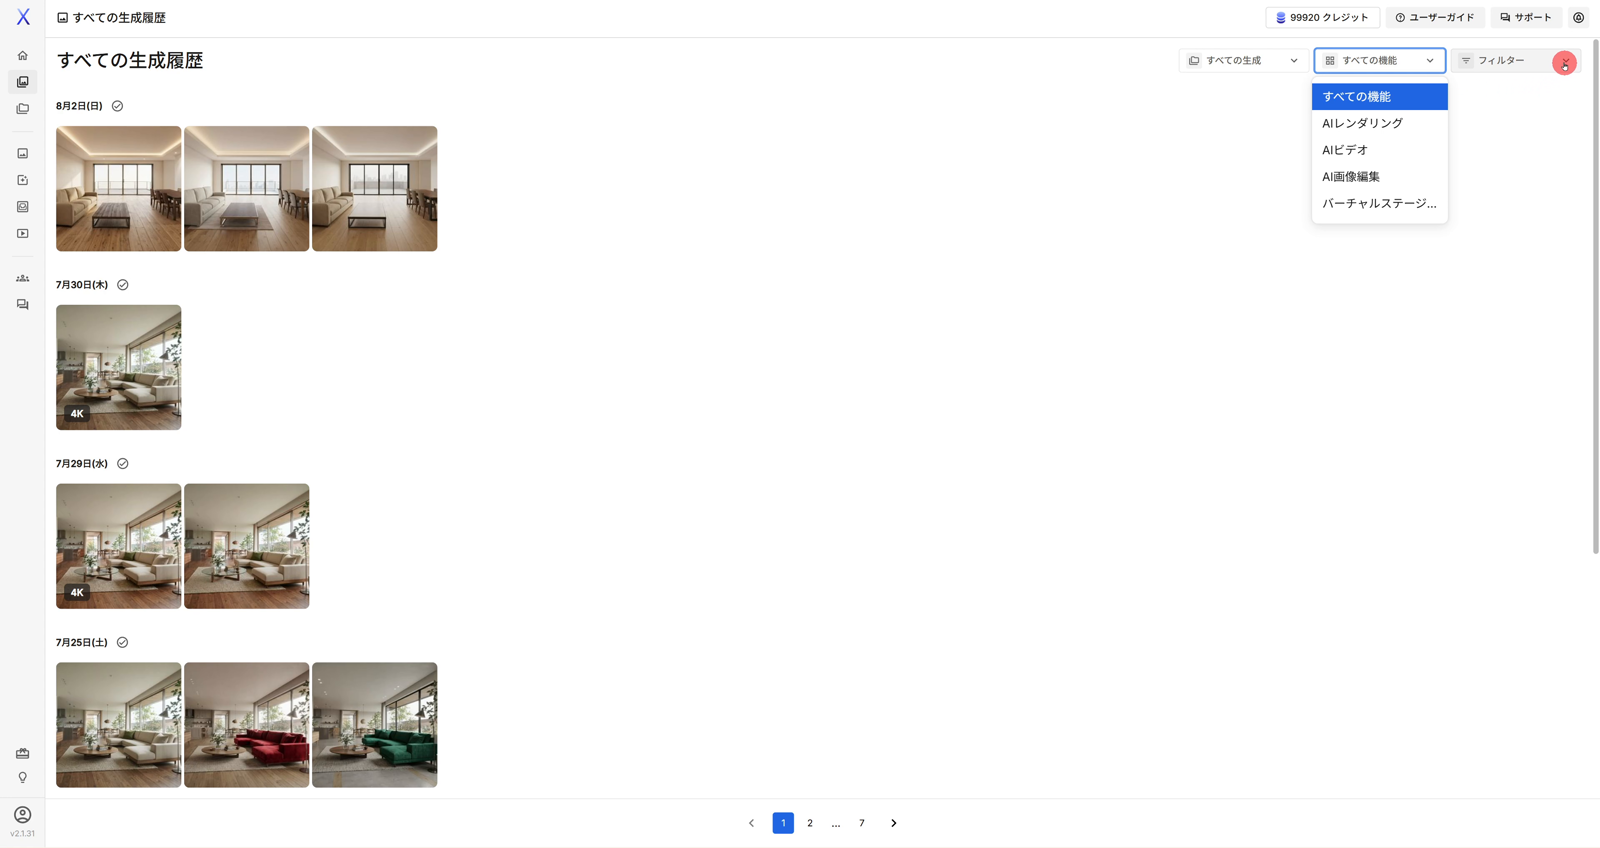Toggle select-all check for 7月29日(水)
This screenshot has width=1600, height=848.
(123, 464)
